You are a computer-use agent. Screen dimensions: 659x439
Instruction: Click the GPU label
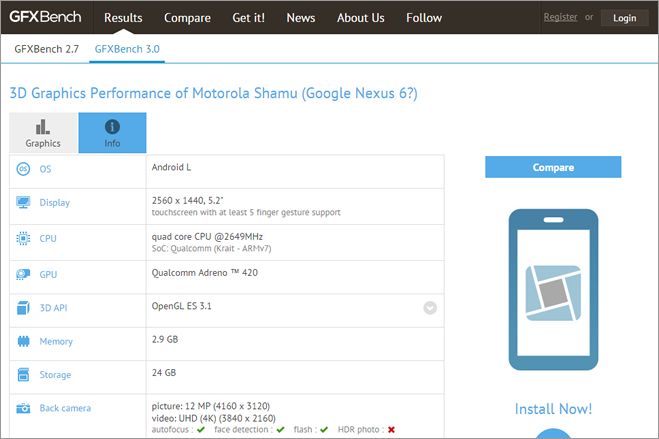(x=48, y=274)
